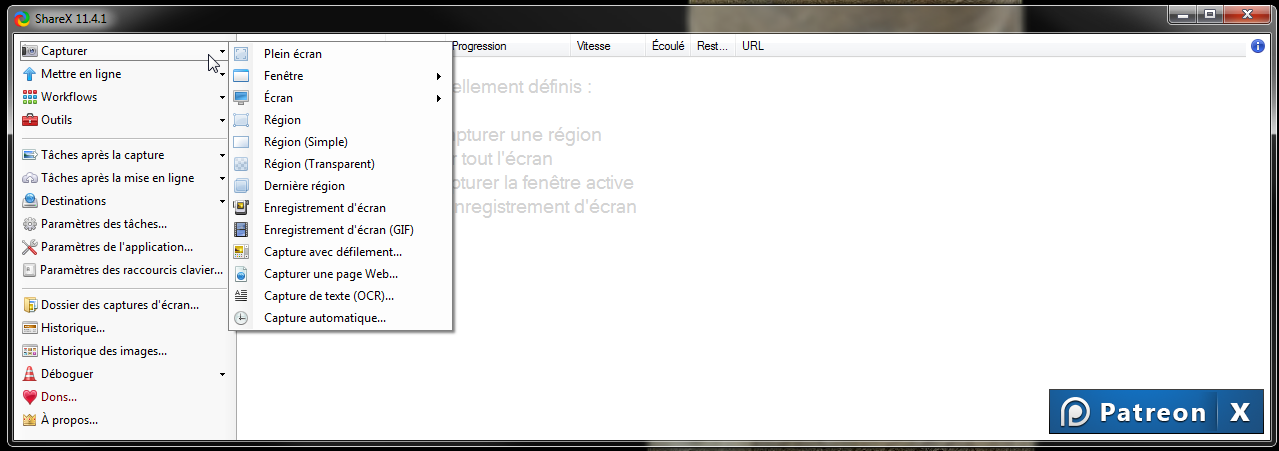Choose Région (Transparent) capture

[340, 164]
